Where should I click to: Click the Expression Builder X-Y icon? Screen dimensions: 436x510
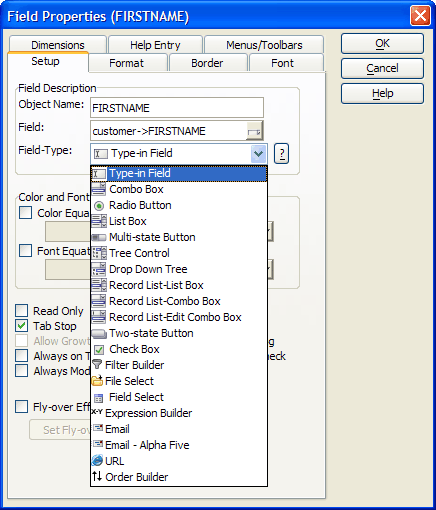(97, 412)
